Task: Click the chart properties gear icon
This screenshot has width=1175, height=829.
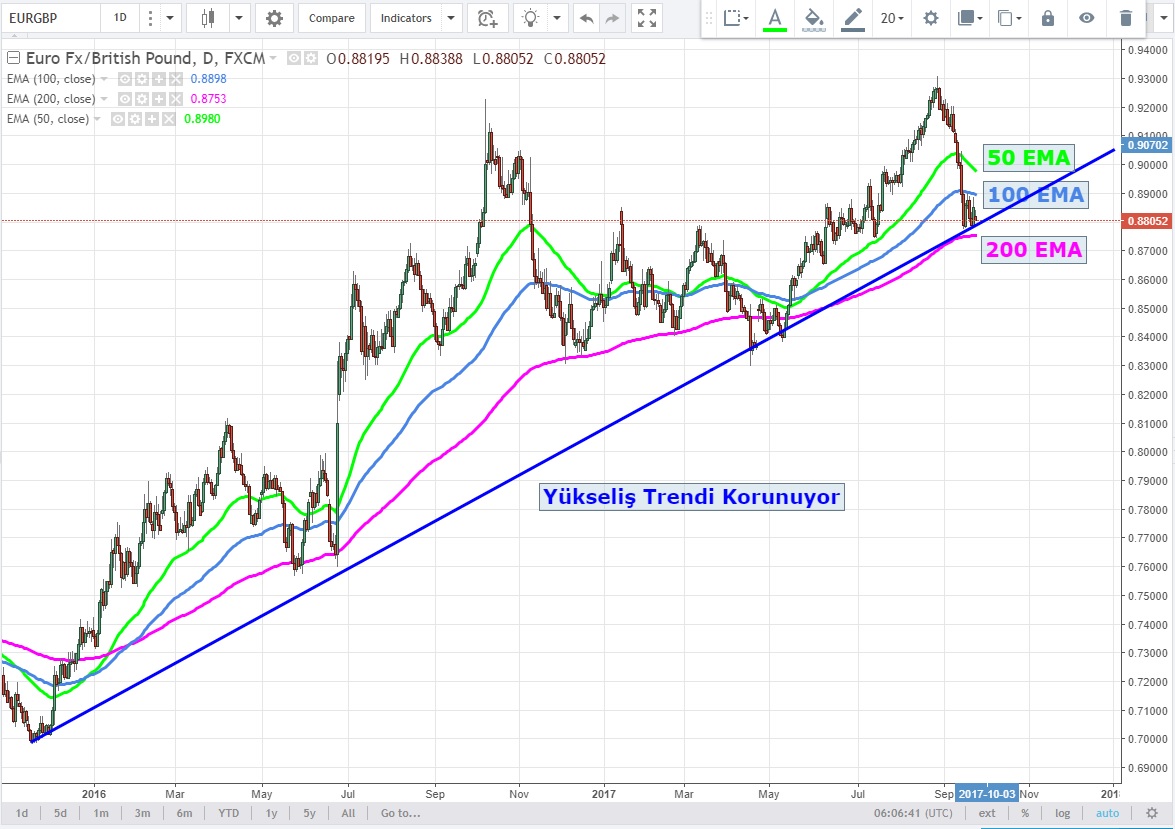Action: tap(274, 18)
